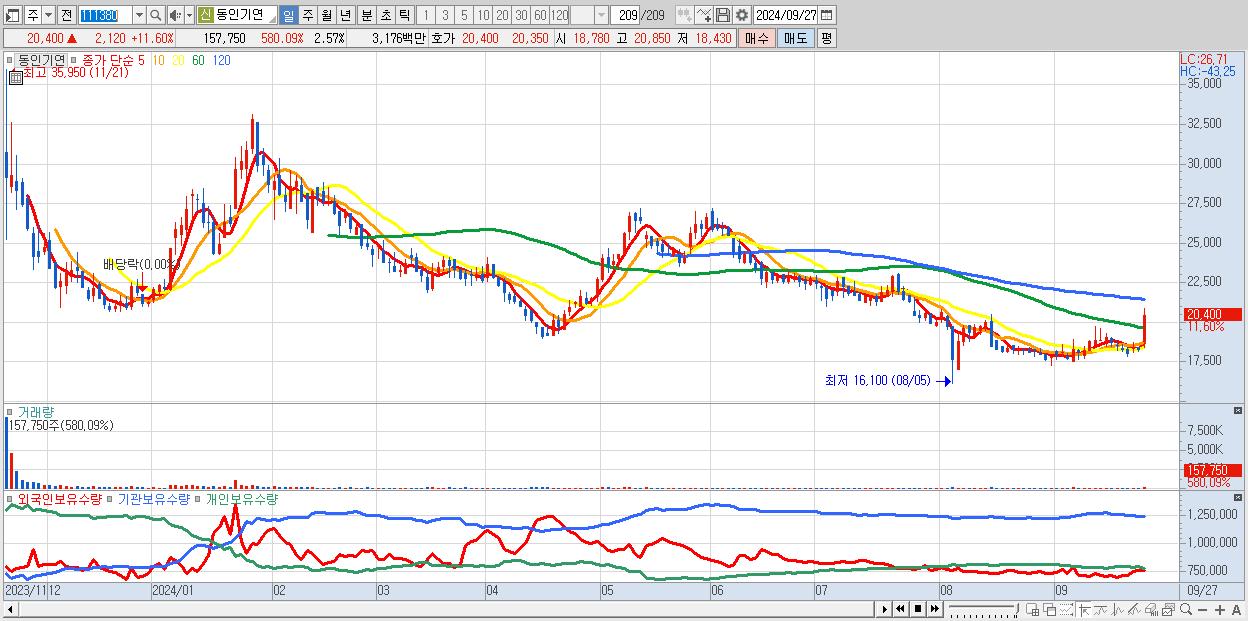Click the line-tool arrow icon near save
1248x621 pixels.
[x=704, y=15]
